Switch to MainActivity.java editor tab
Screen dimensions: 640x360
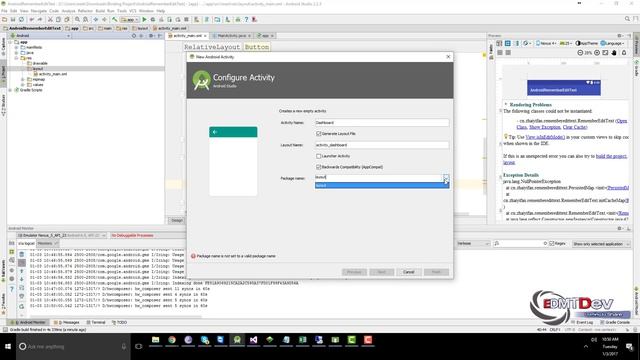click(x=231, y=36)
